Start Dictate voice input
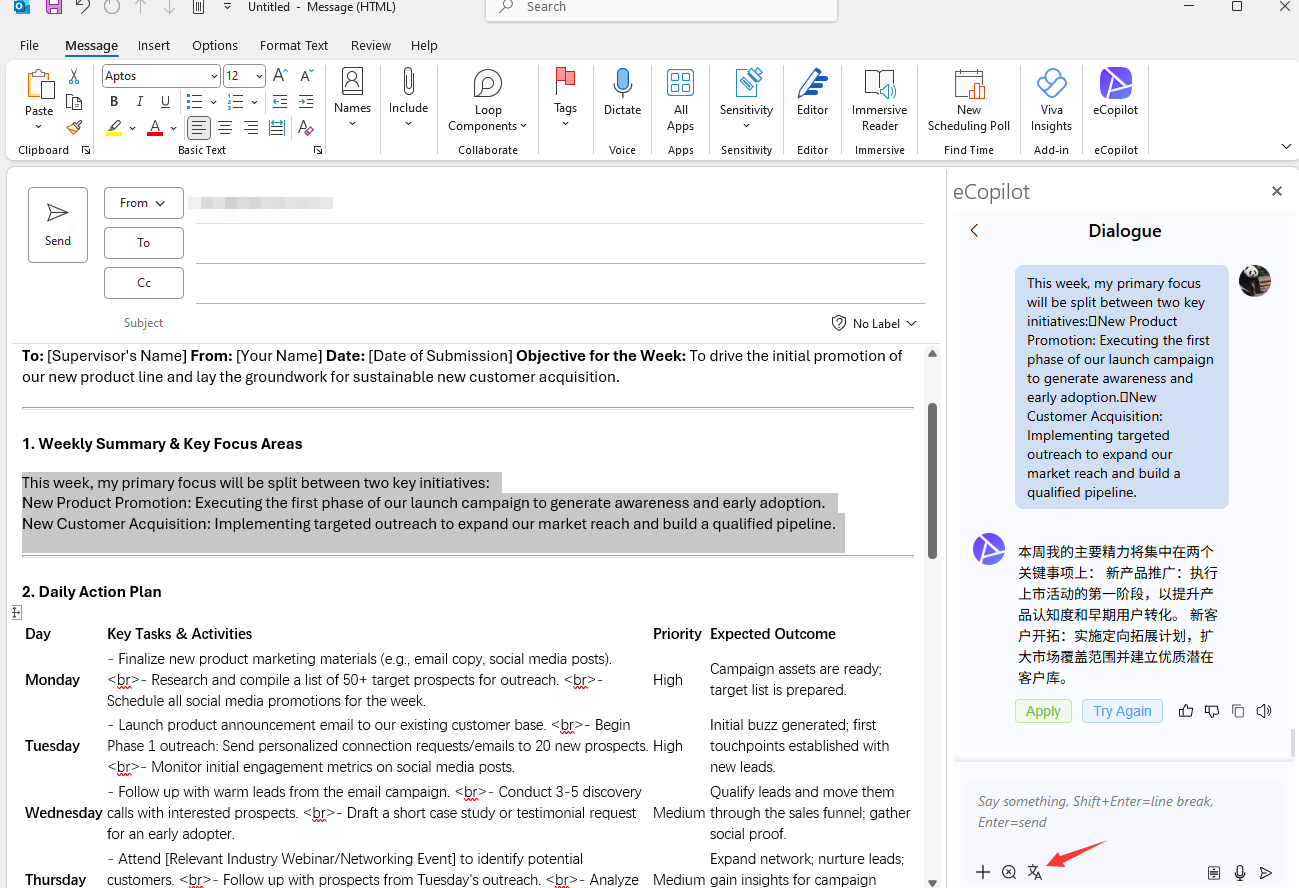1299x888 pixels. [622, 94]
